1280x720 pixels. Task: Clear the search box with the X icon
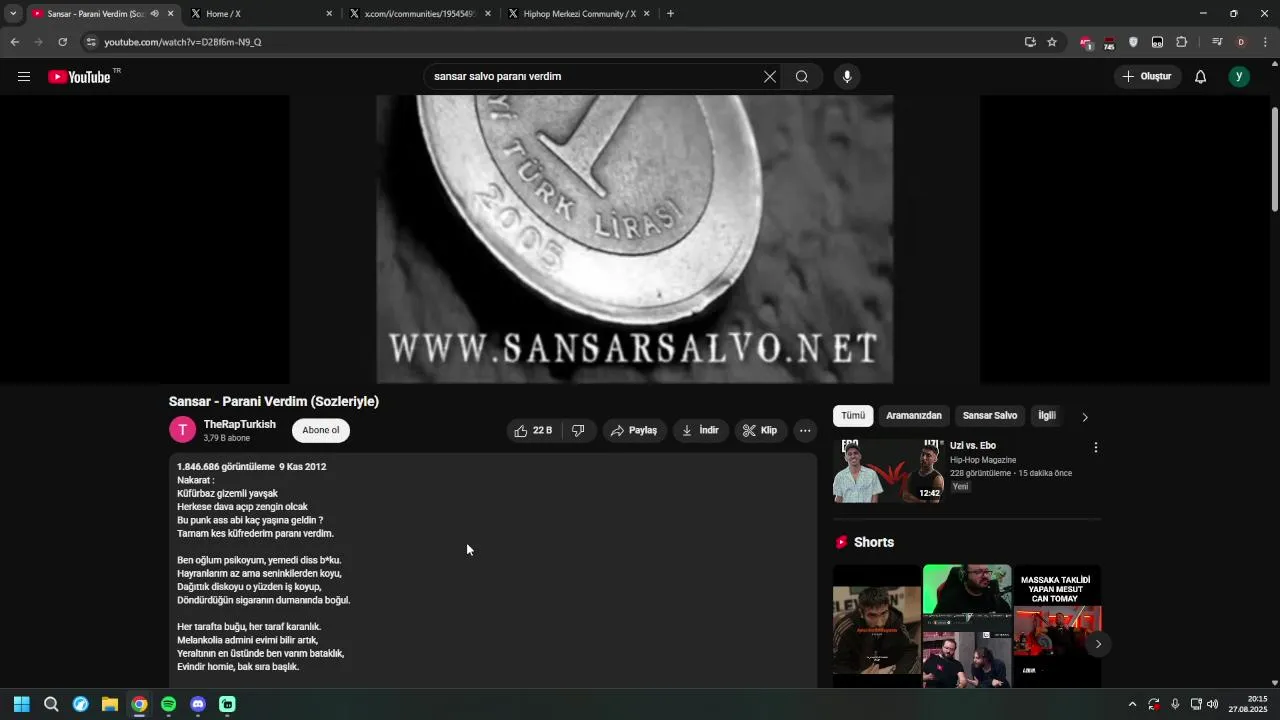(770, 77)
